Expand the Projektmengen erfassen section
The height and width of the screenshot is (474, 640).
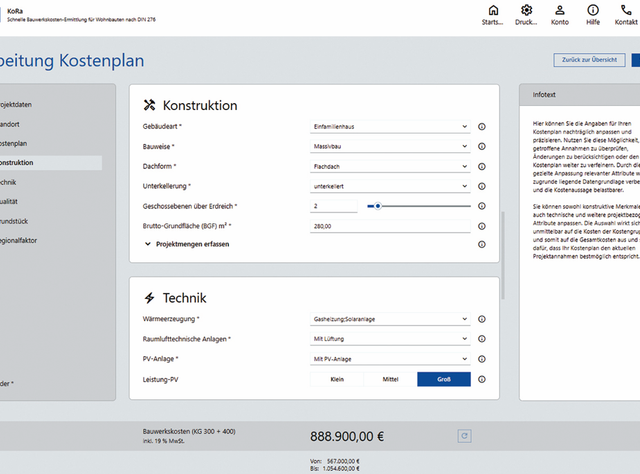click(187, 244)
